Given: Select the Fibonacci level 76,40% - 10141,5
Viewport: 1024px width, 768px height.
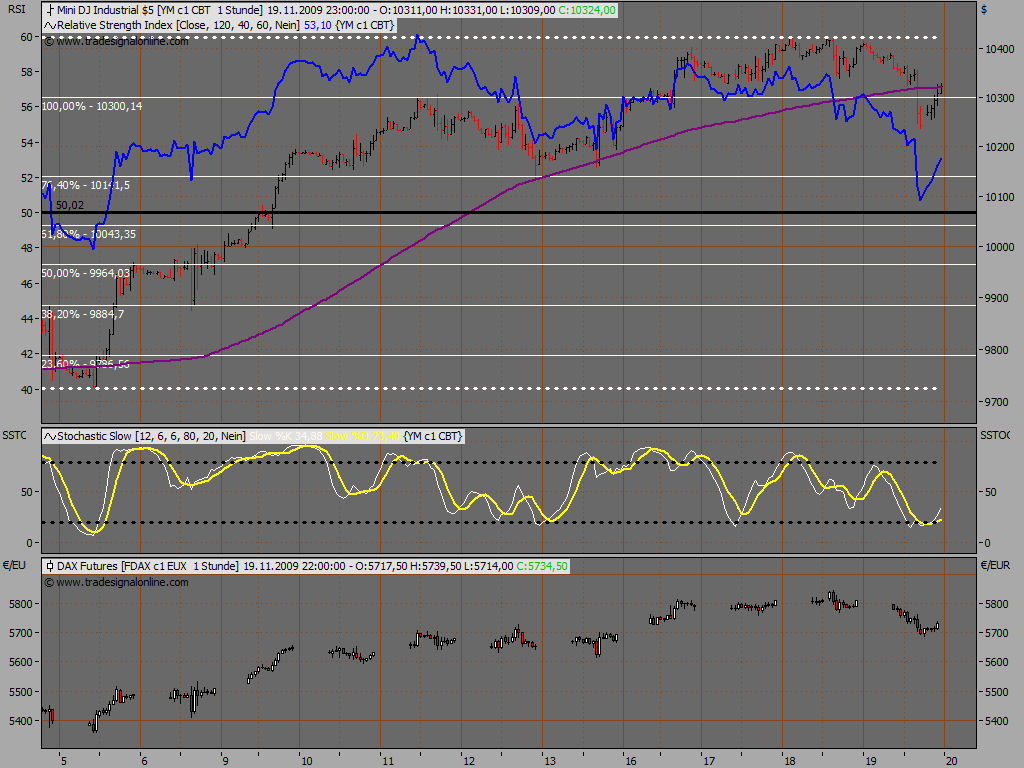Looking at the screenshot, I should 86,185.
